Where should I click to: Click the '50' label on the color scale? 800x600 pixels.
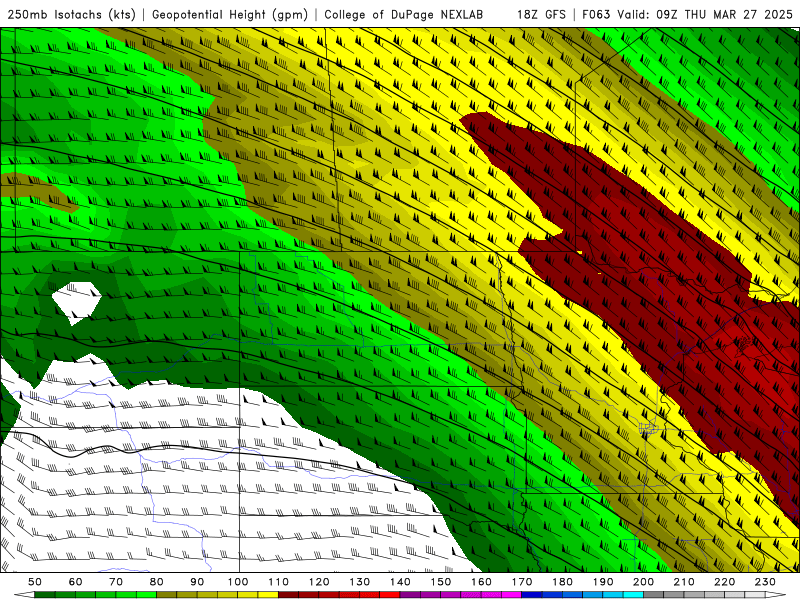coord(35,582)
